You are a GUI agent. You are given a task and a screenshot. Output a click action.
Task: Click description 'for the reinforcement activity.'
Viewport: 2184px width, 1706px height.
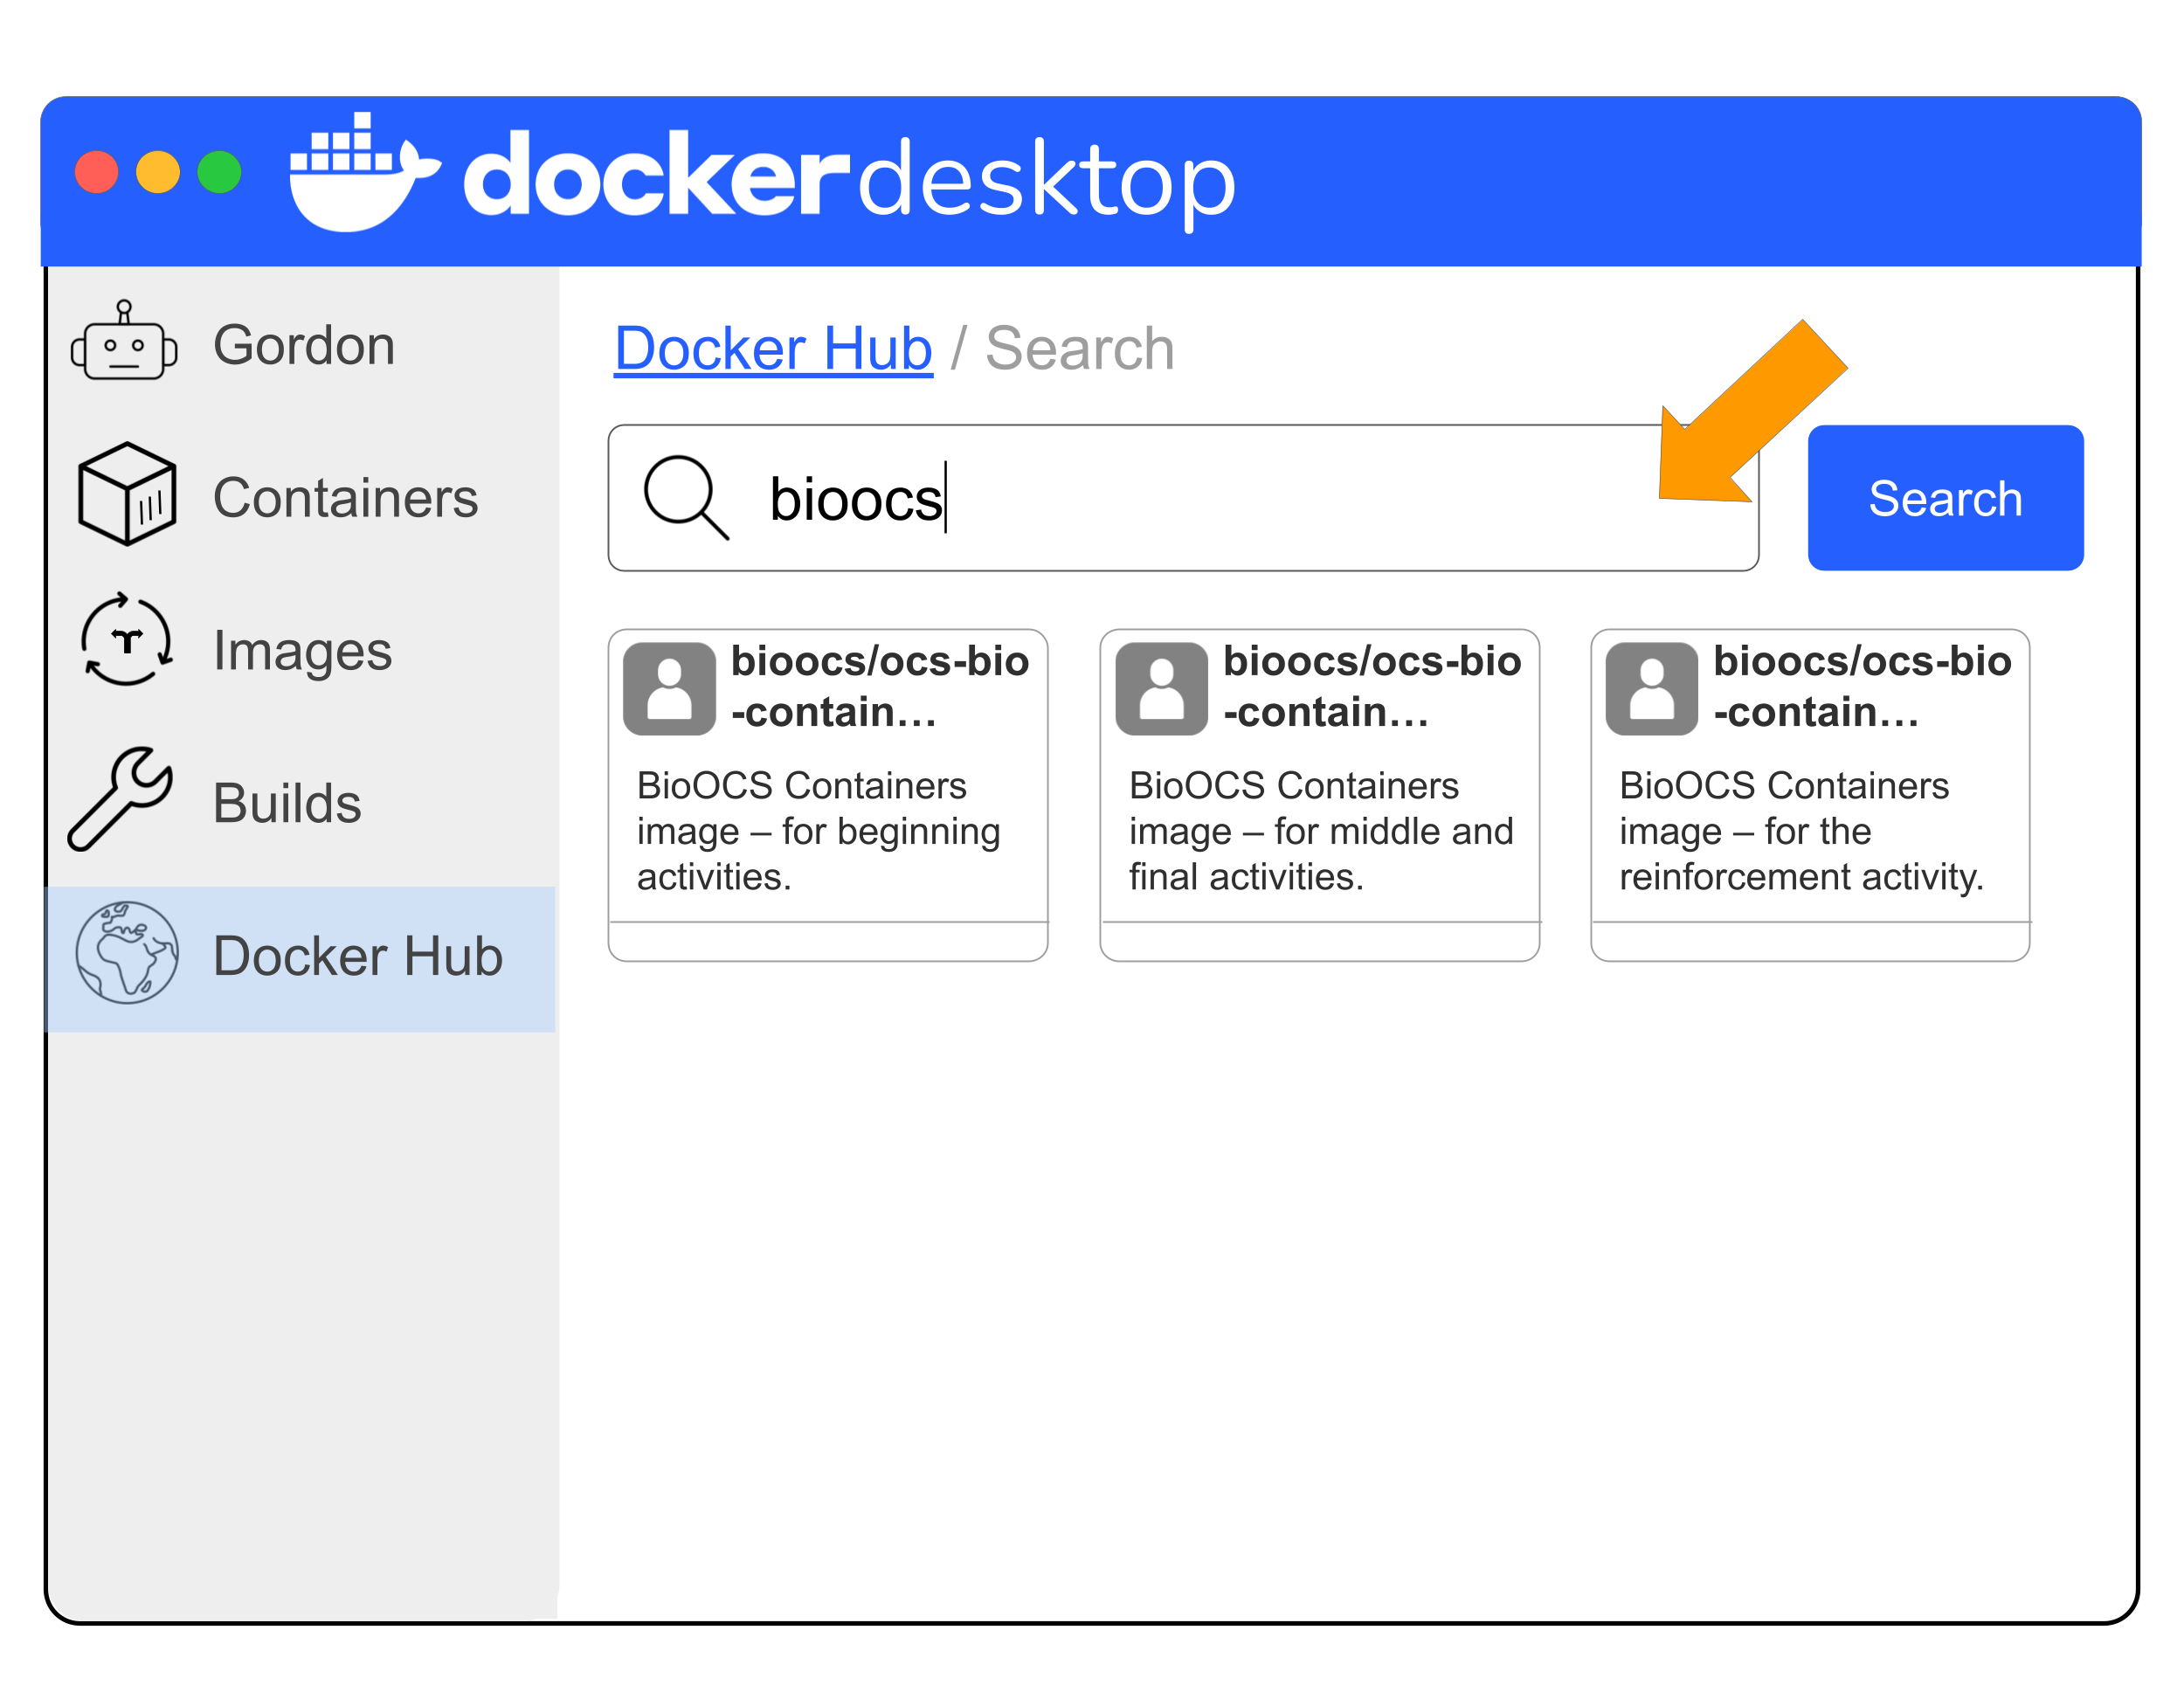1801,831
